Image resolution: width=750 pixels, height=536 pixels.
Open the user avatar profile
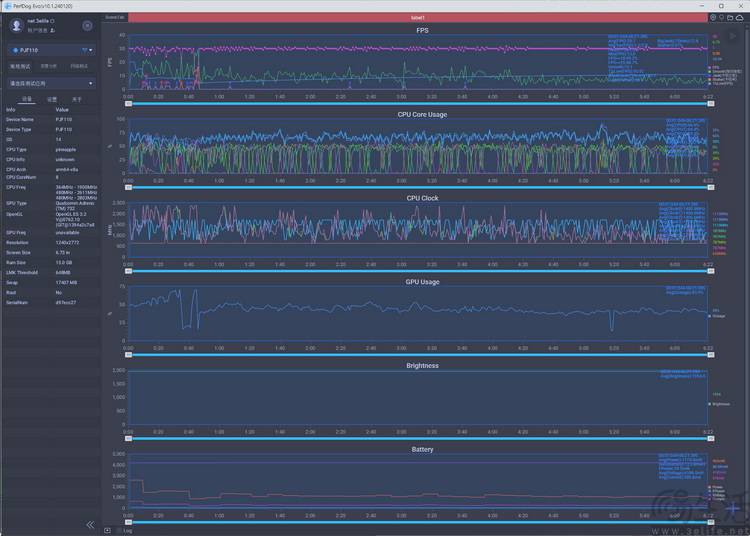click(x=17, y=25)
